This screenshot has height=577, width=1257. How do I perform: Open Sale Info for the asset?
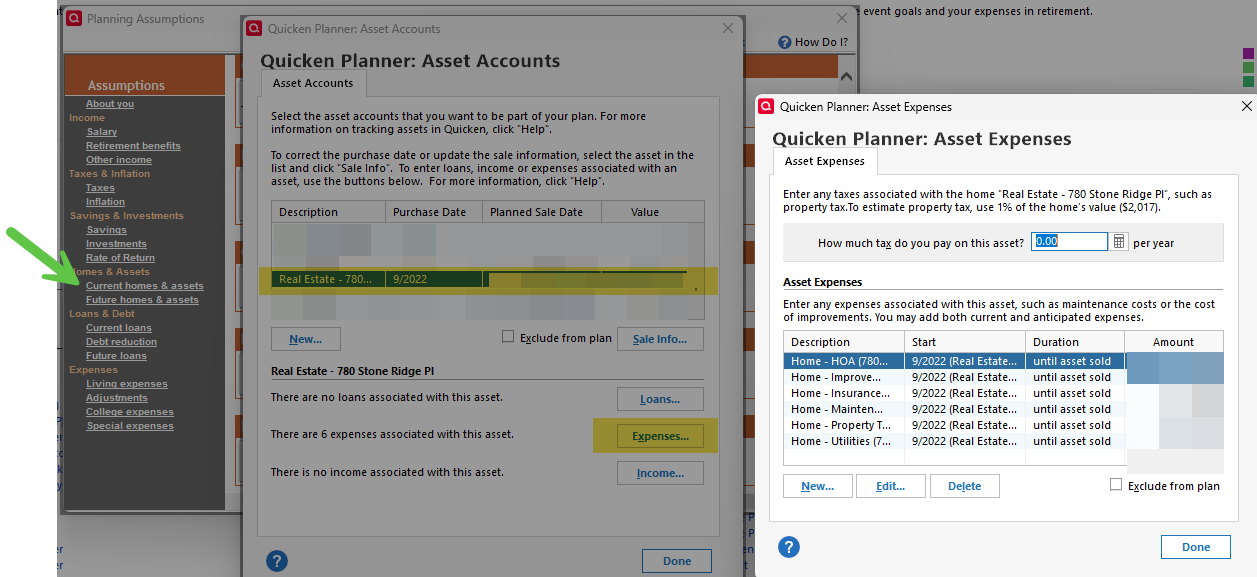660,339
